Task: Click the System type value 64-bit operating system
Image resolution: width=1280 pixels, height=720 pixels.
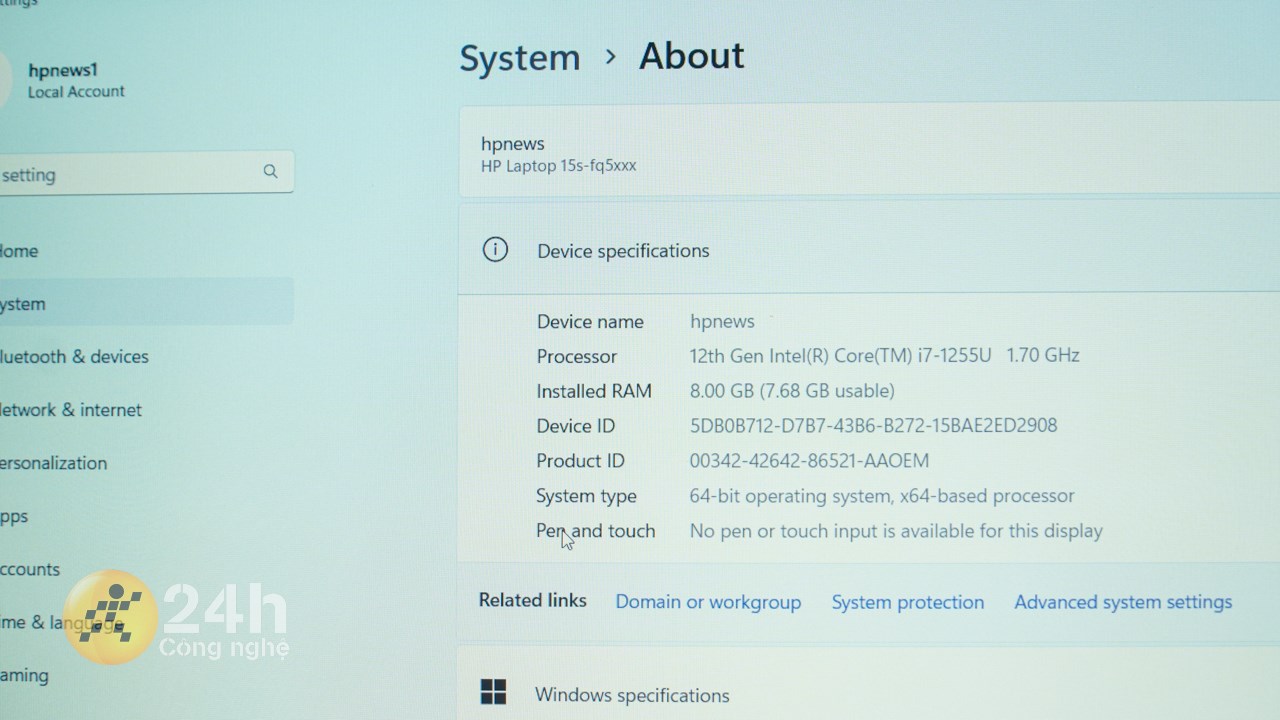Action: (x=882, y=496)
